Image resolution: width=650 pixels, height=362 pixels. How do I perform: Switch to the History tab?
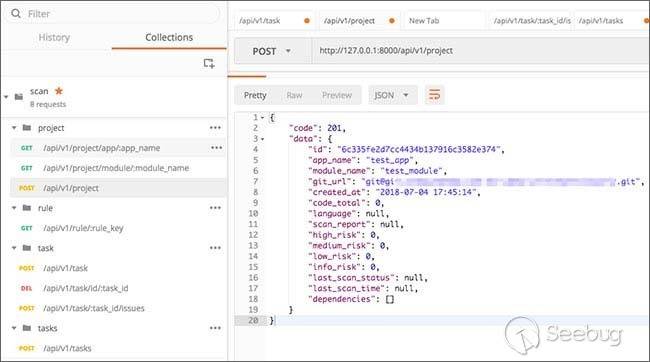pos(54,37)
